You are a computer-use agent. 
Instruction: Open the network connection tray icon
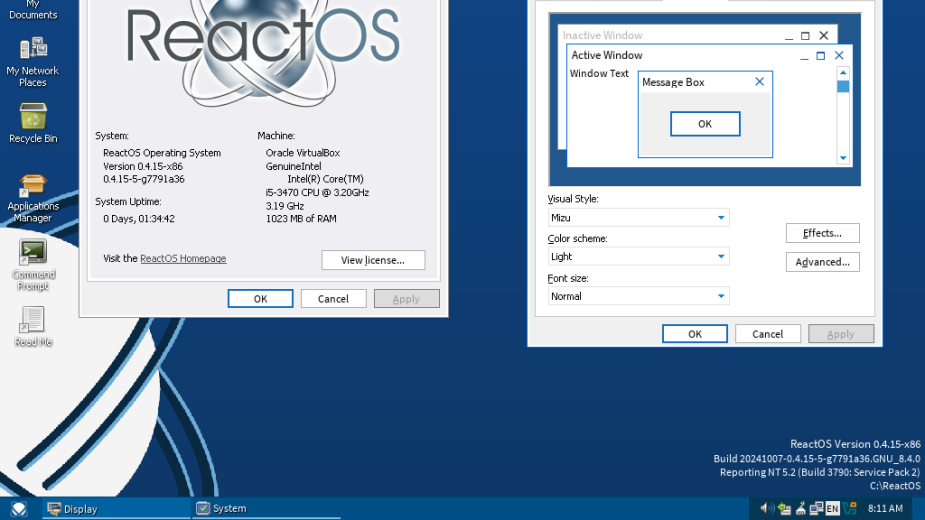(816, 509)
